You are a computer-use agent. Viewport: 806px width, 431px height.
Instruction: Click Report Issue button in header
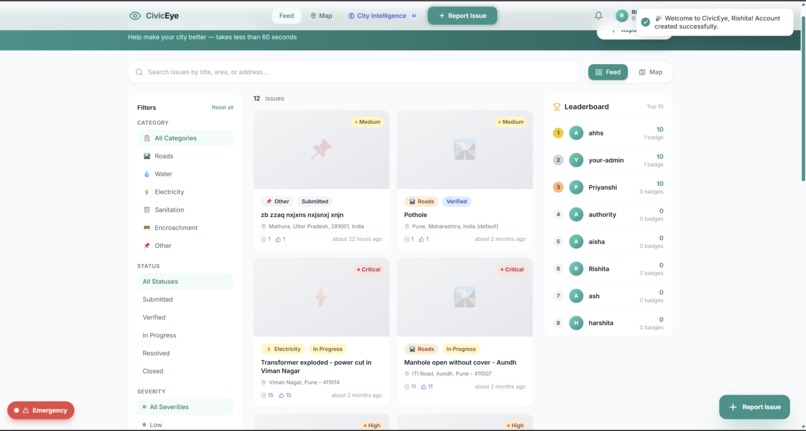pyautogui.click(x=462, y=16)
